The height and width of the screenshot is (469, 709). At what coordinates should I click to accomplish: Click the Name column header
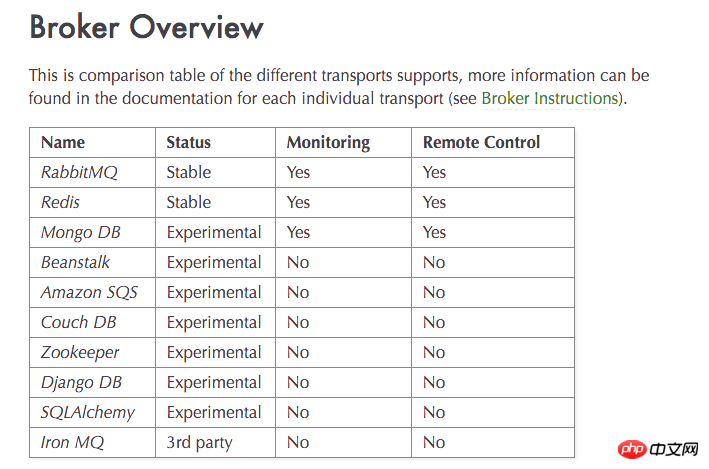(x=63, y=142)
